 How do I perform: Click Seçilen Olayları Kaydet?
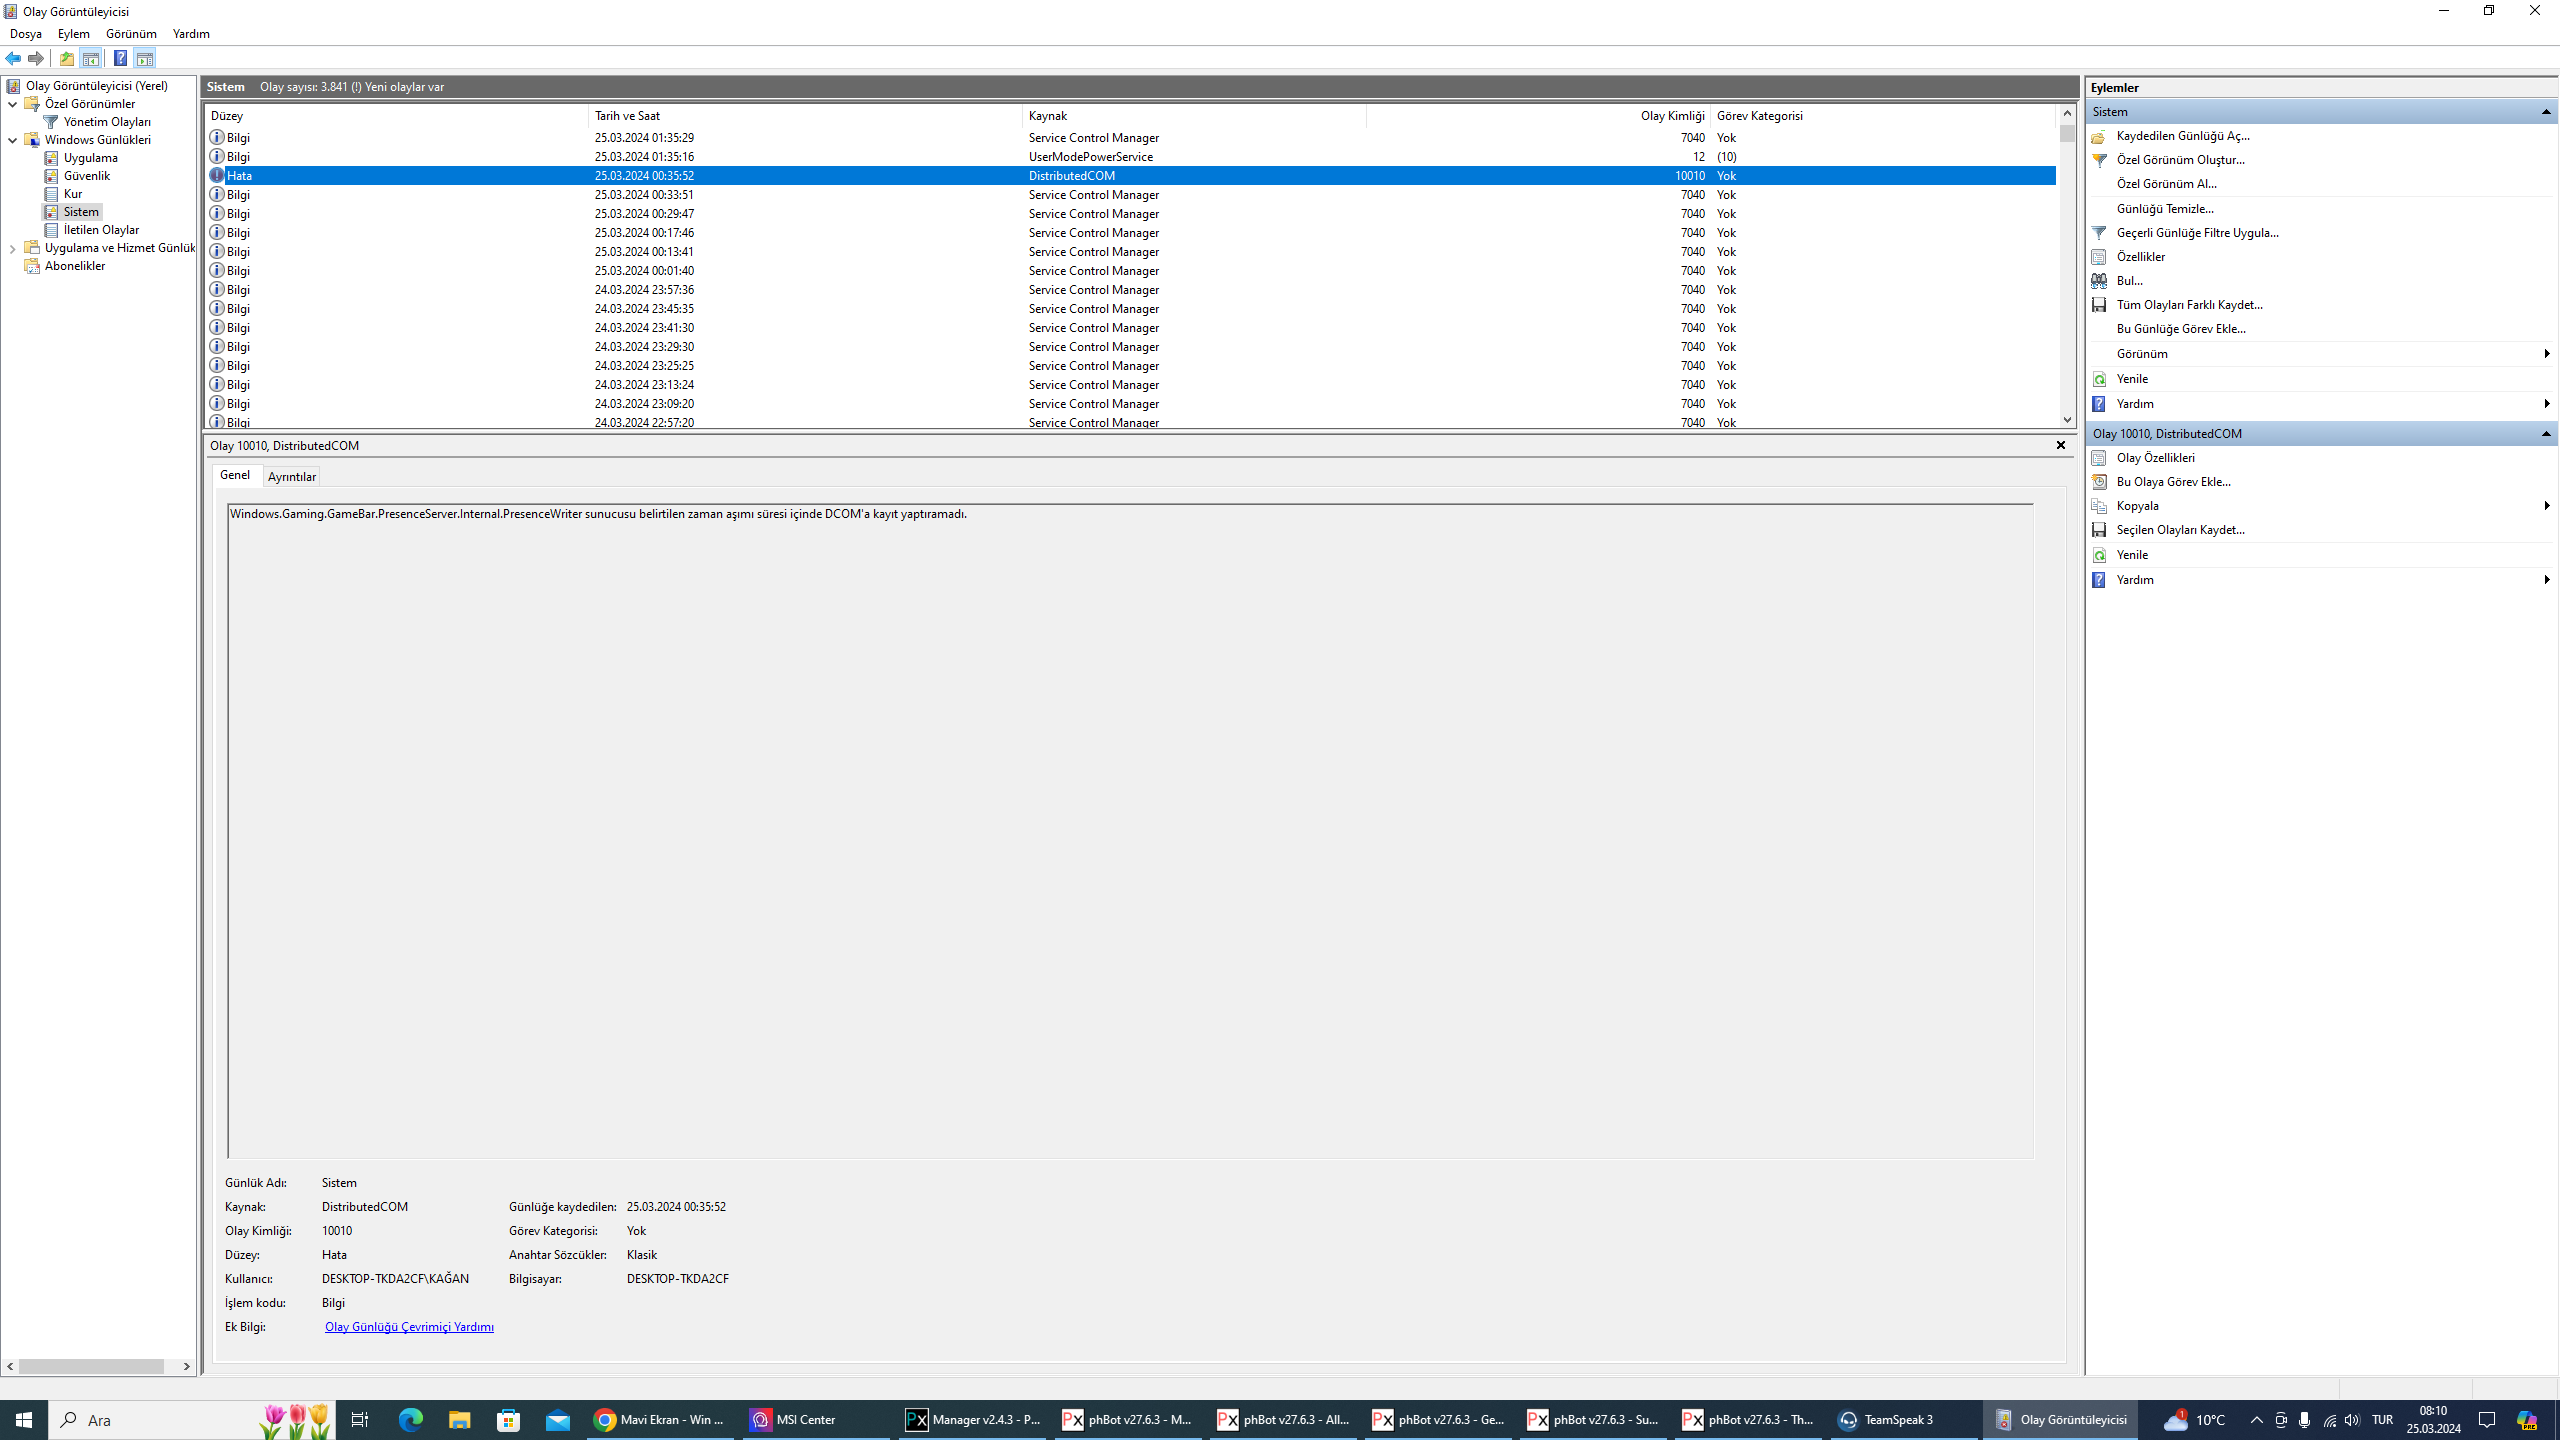2181,530
